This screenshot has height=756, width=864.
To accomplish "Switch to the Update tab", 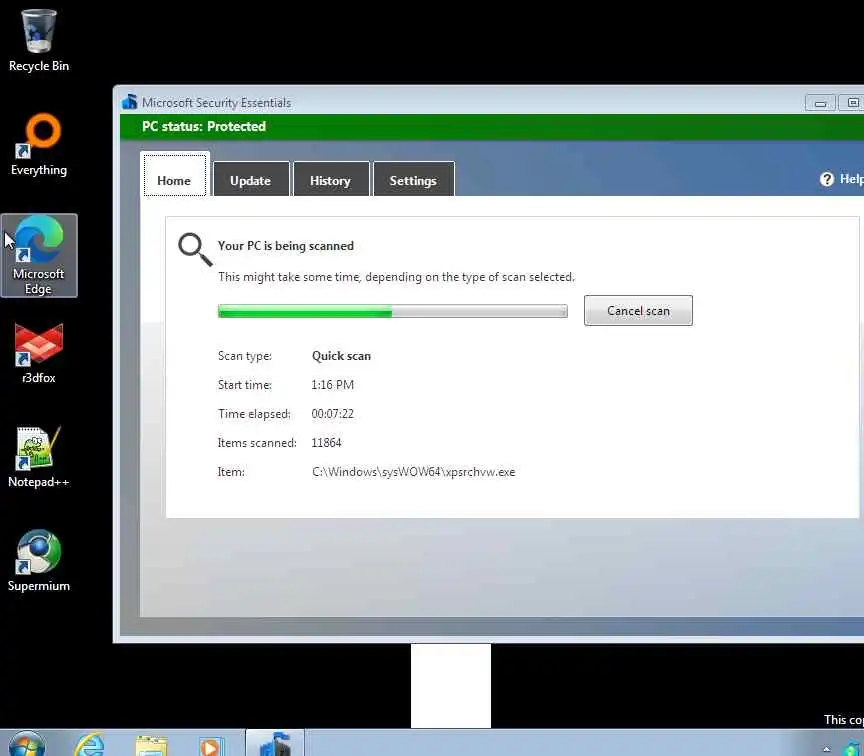I will tap(251, 179).
